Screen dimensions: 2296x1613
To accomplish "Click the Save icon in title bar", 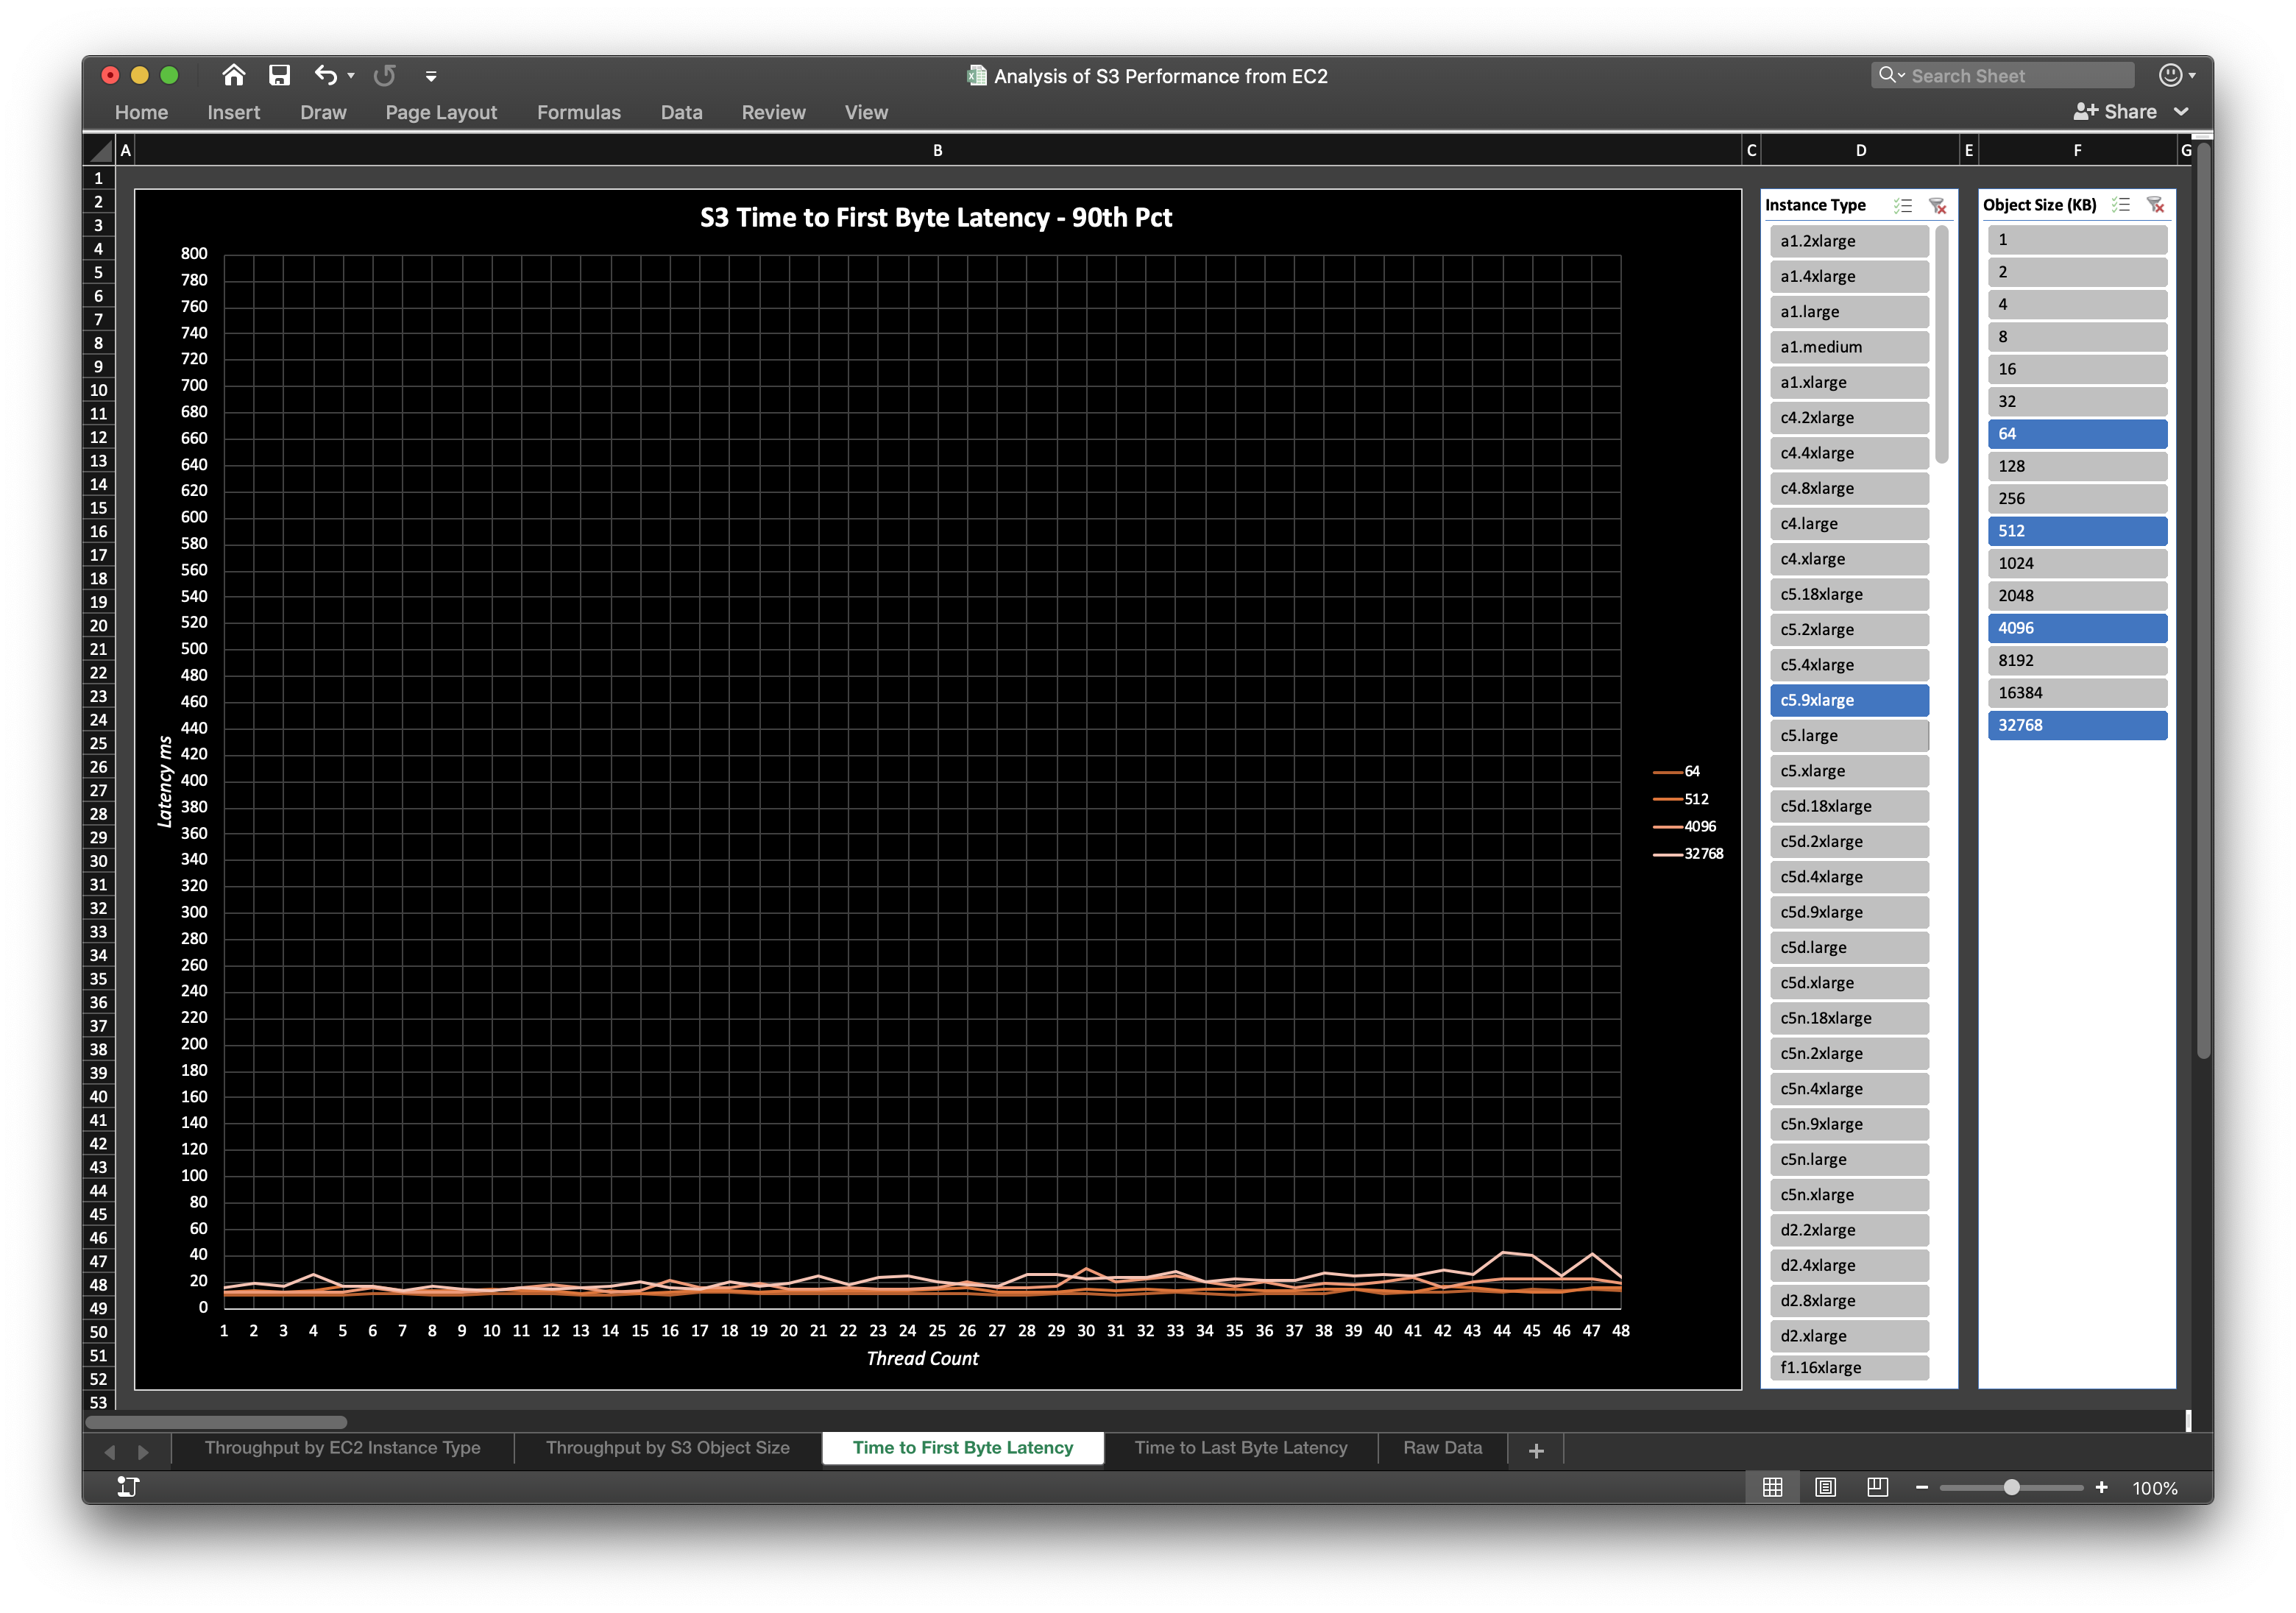I will coord(279,75).
